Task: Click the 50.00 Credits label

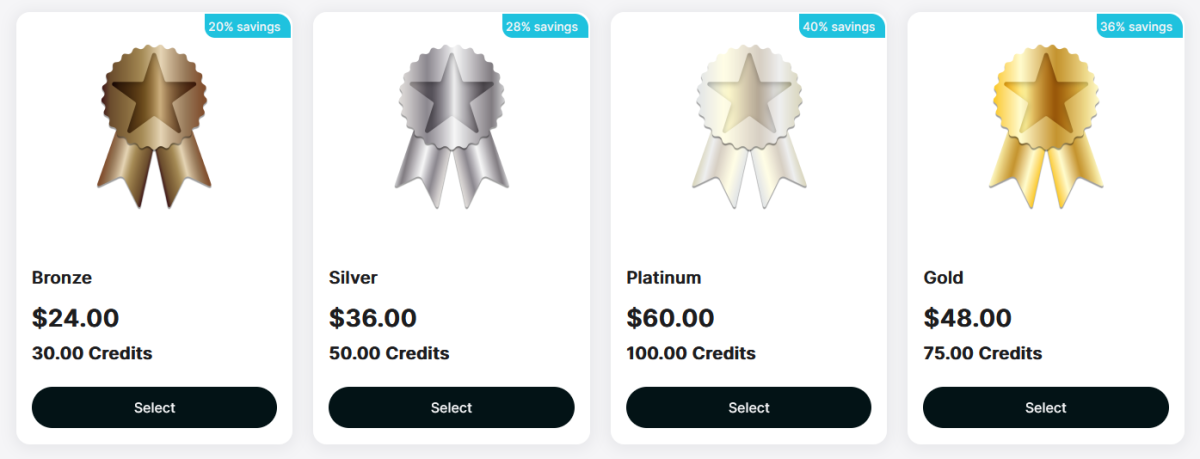Action: tap(389, 353)
